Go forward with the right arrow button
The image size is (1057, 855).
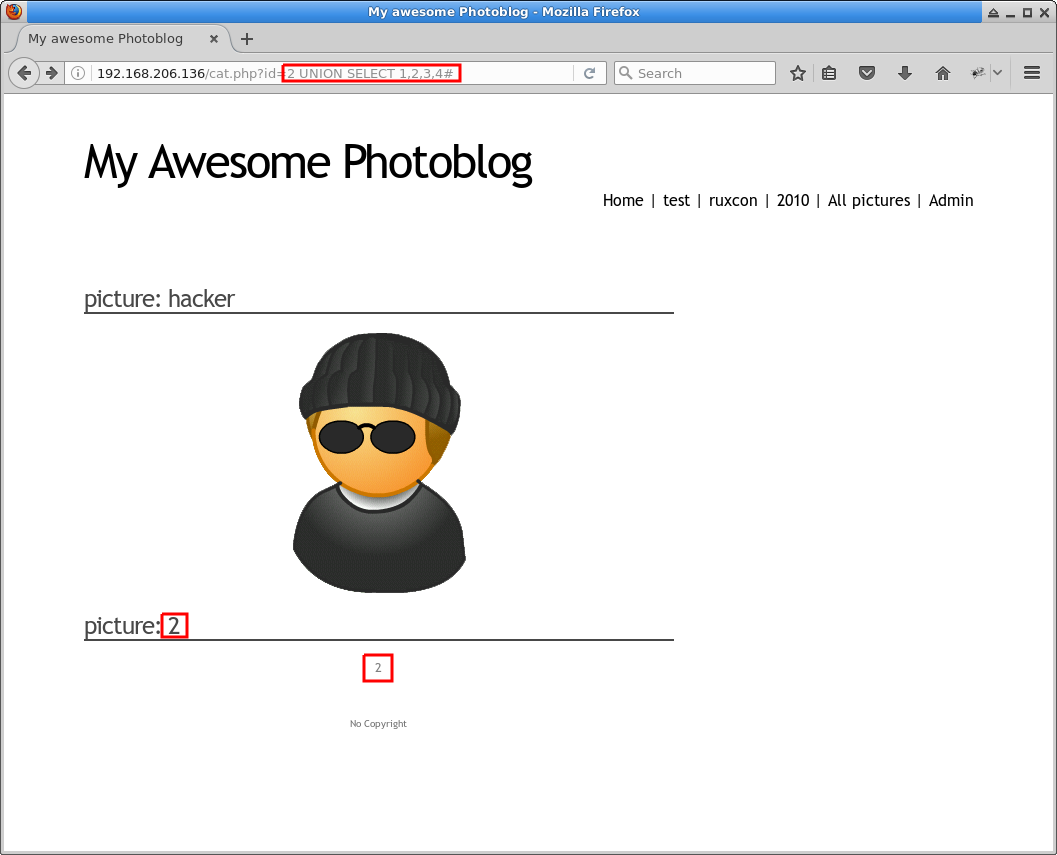click(52, 73)
